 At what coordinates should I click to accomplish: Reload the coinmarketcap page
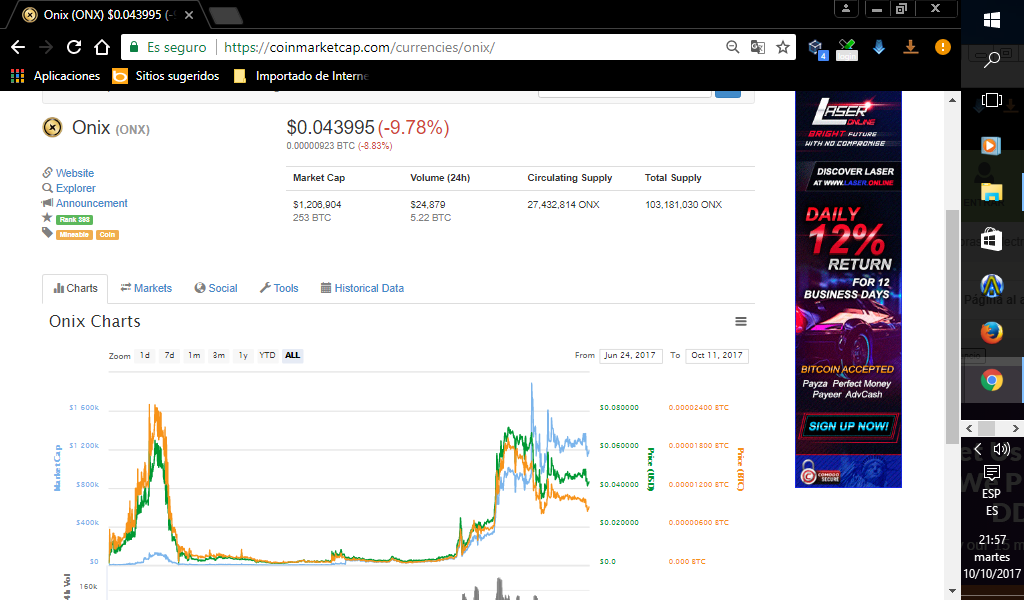click(x=74, y=47)
